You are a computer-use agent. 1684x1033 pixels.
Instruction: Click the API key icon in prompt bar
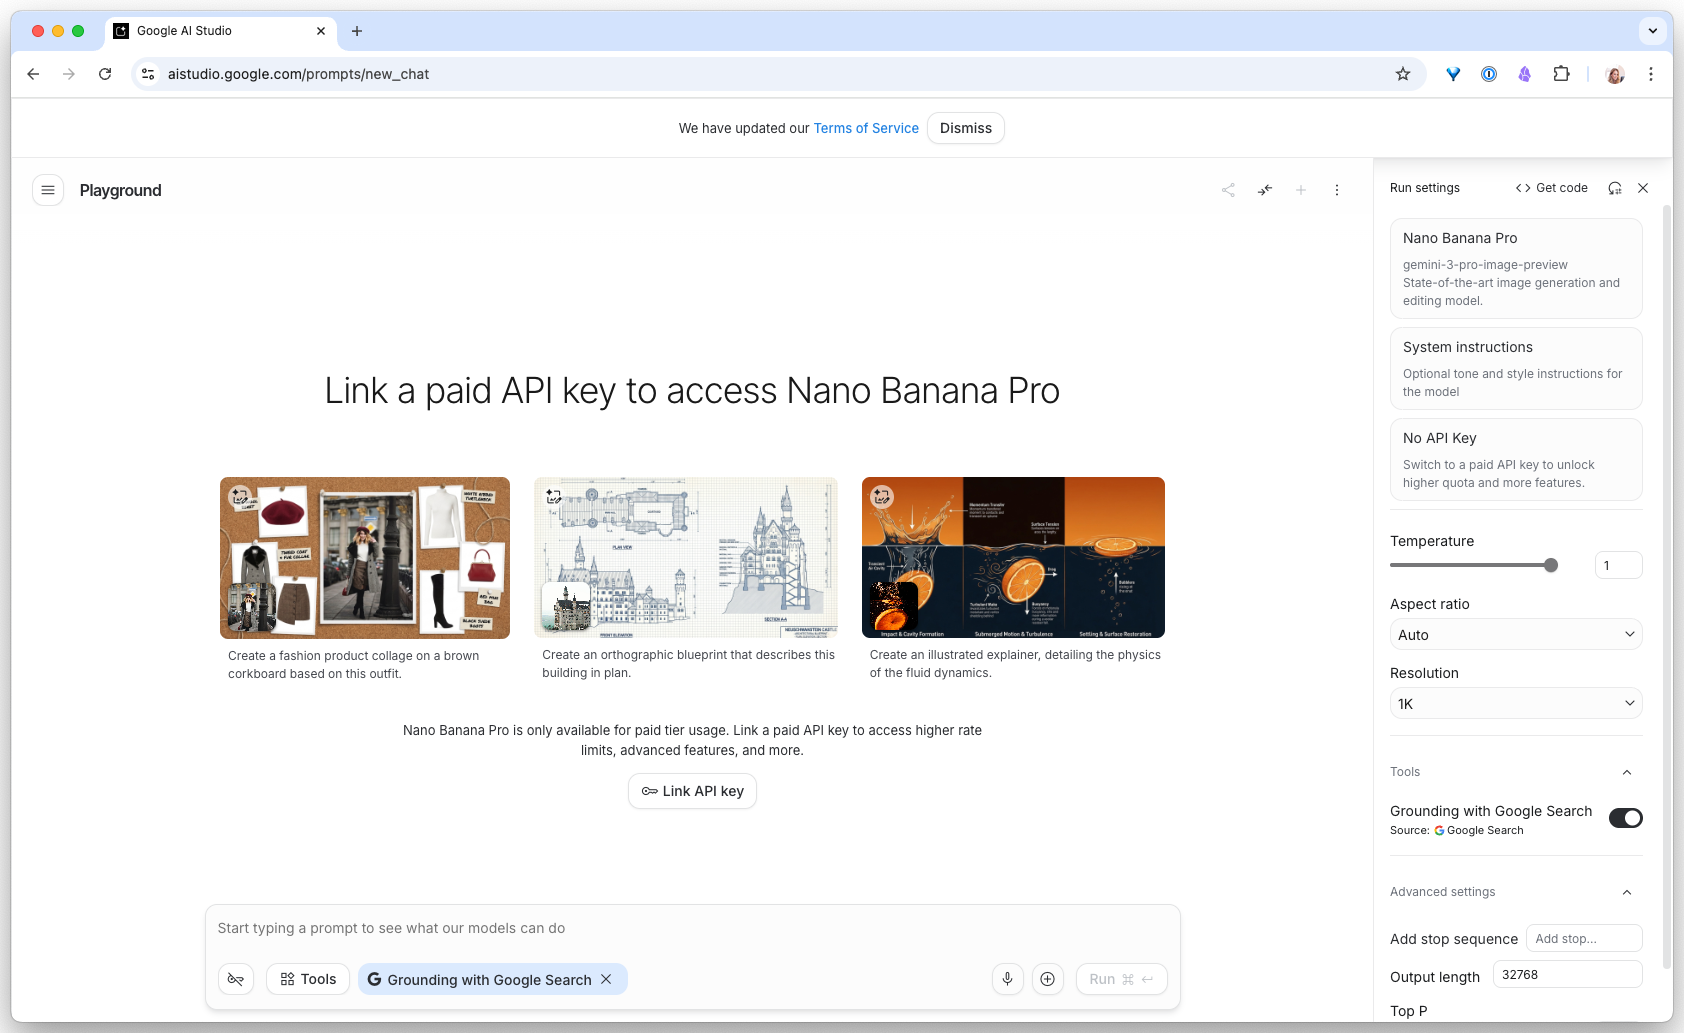click(x=236, y=979)
